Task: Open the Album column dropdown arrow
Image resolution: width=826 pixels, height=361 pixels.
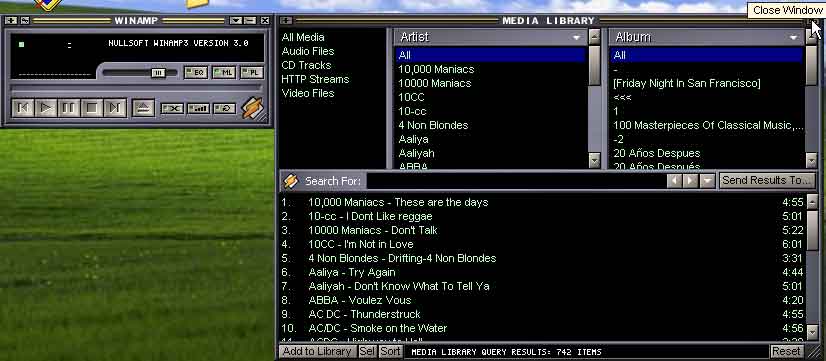Action: 793,37
